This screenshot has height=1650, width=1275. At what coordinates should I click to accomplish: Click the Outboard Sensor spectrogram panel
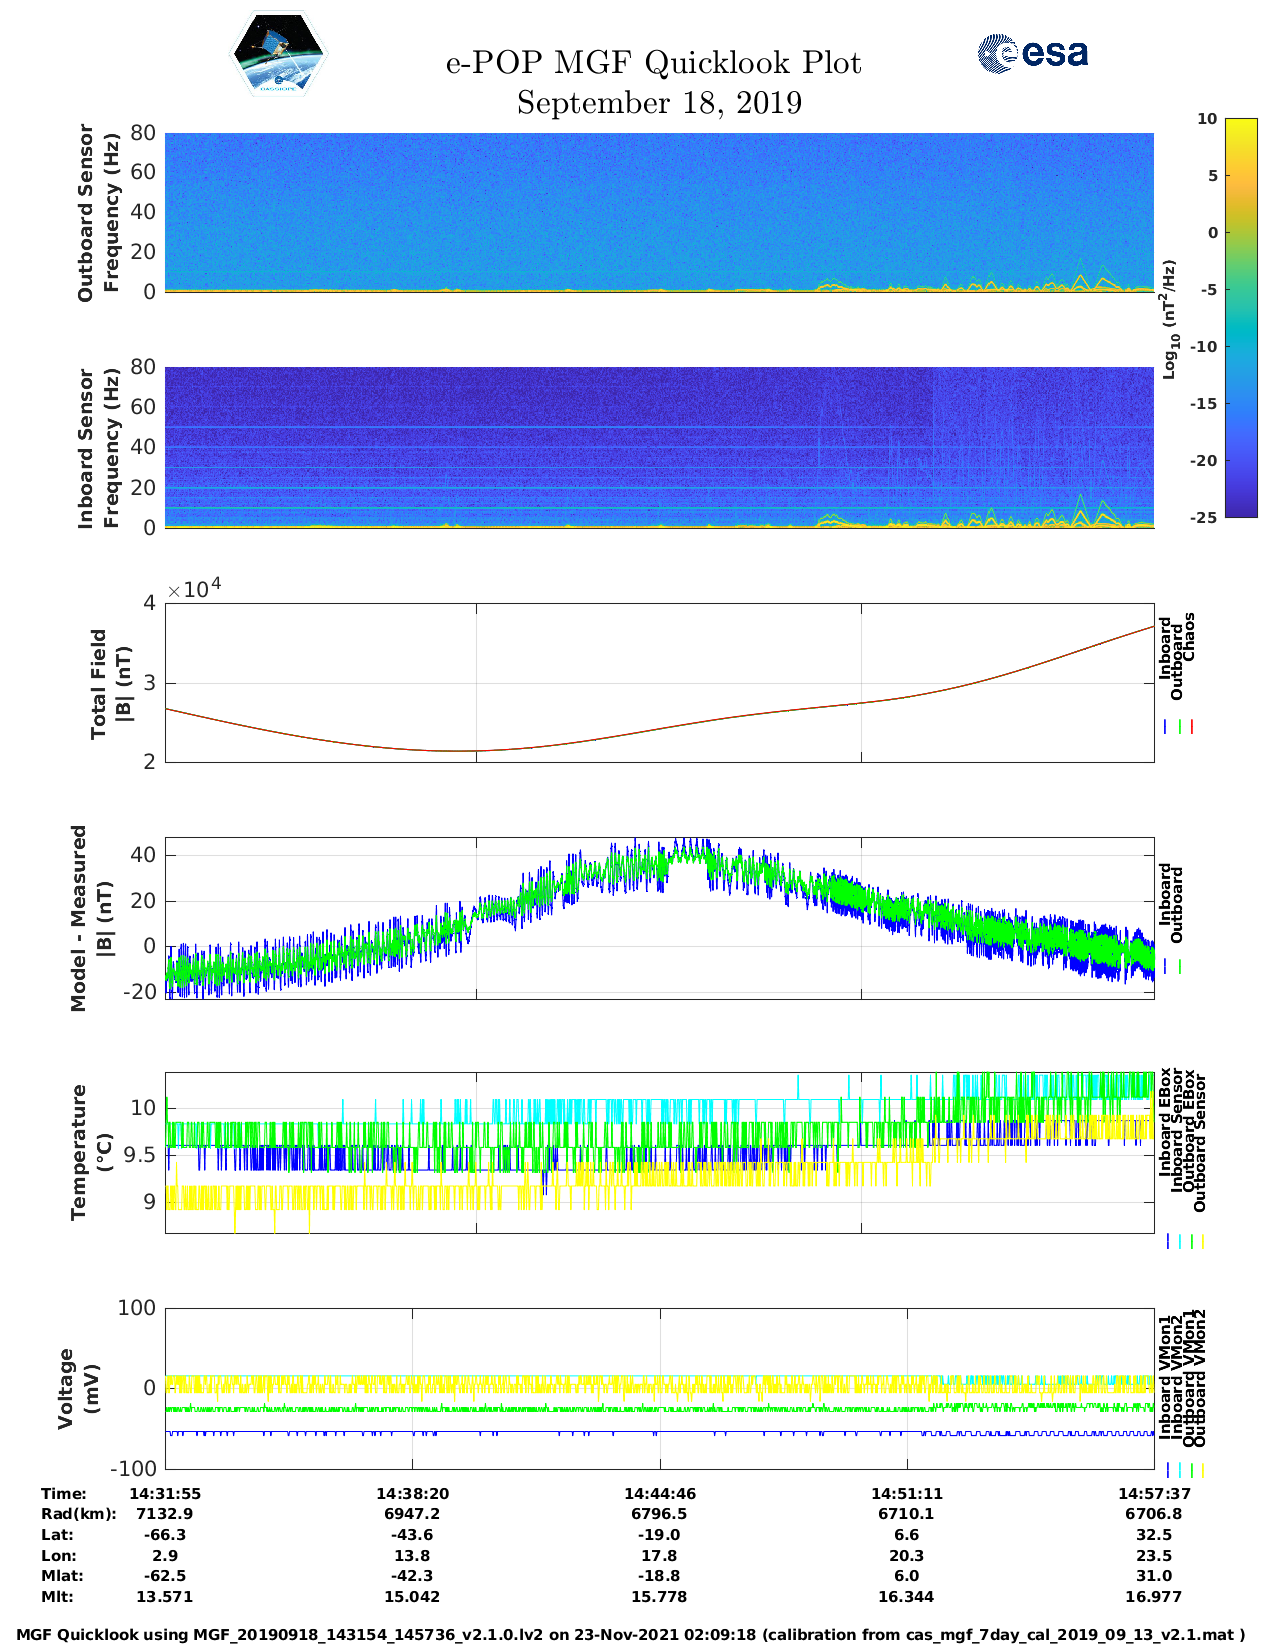(659, 211)
